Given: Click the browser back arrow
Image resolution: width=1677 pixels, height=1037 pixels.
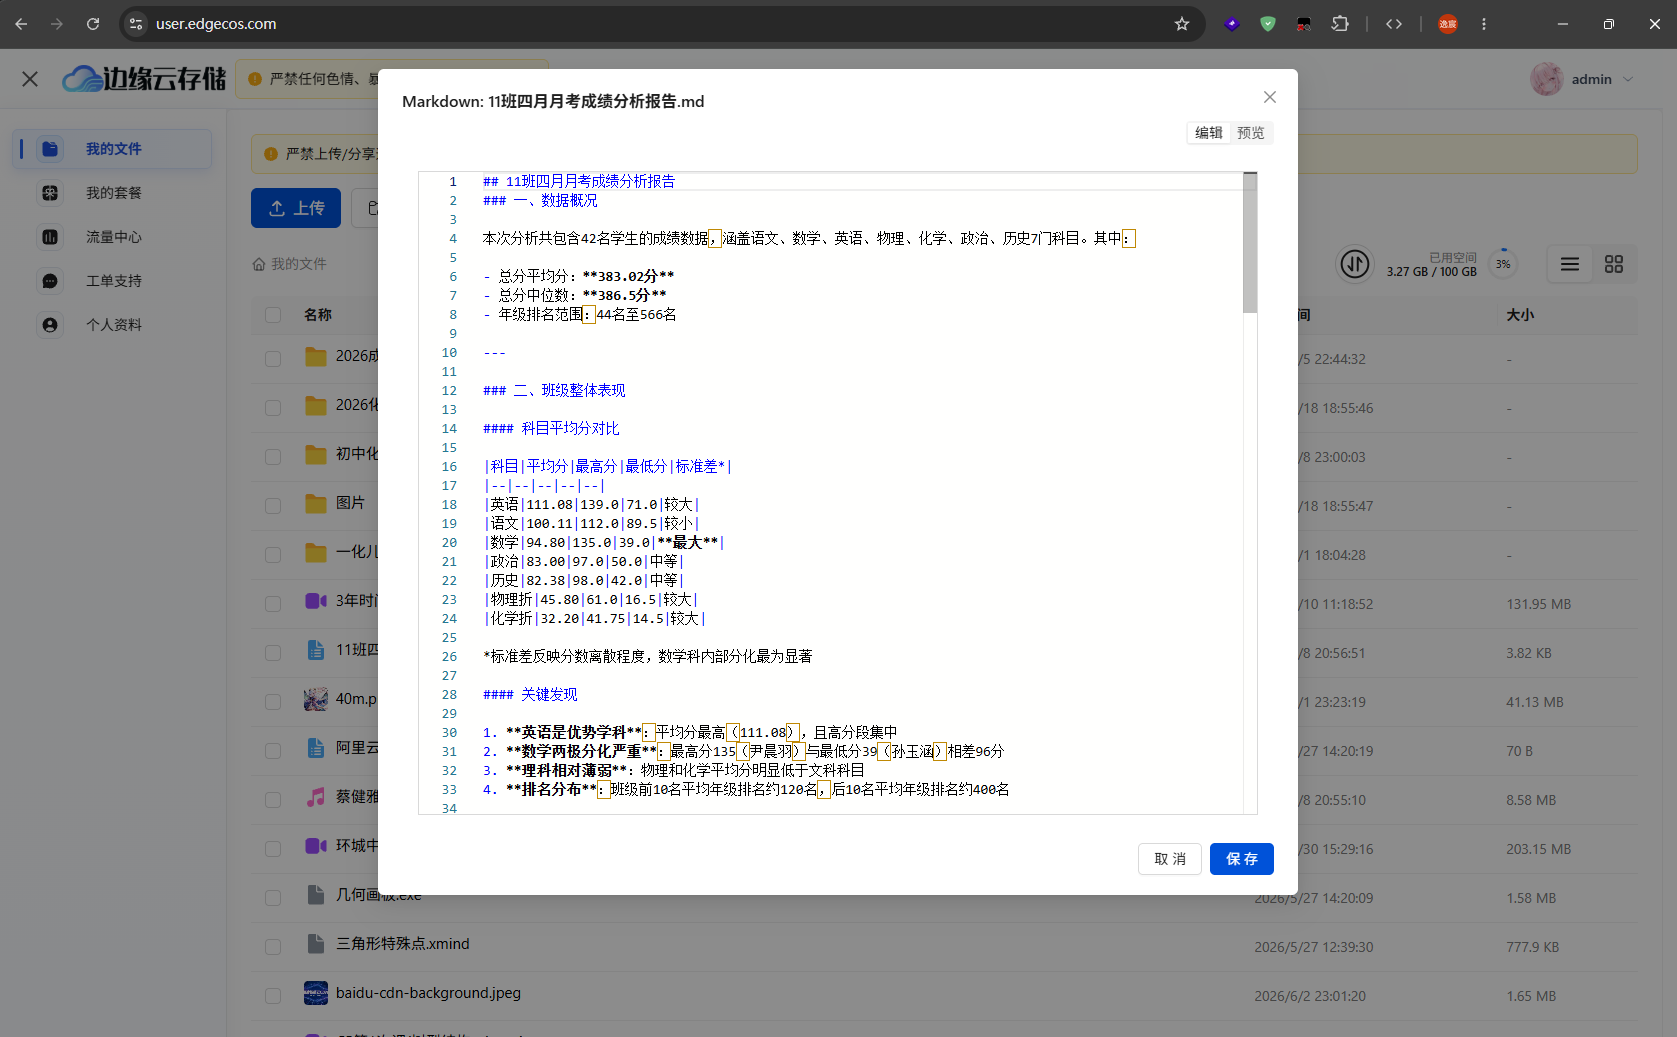Looking at the screenshot, I should 21,24.
